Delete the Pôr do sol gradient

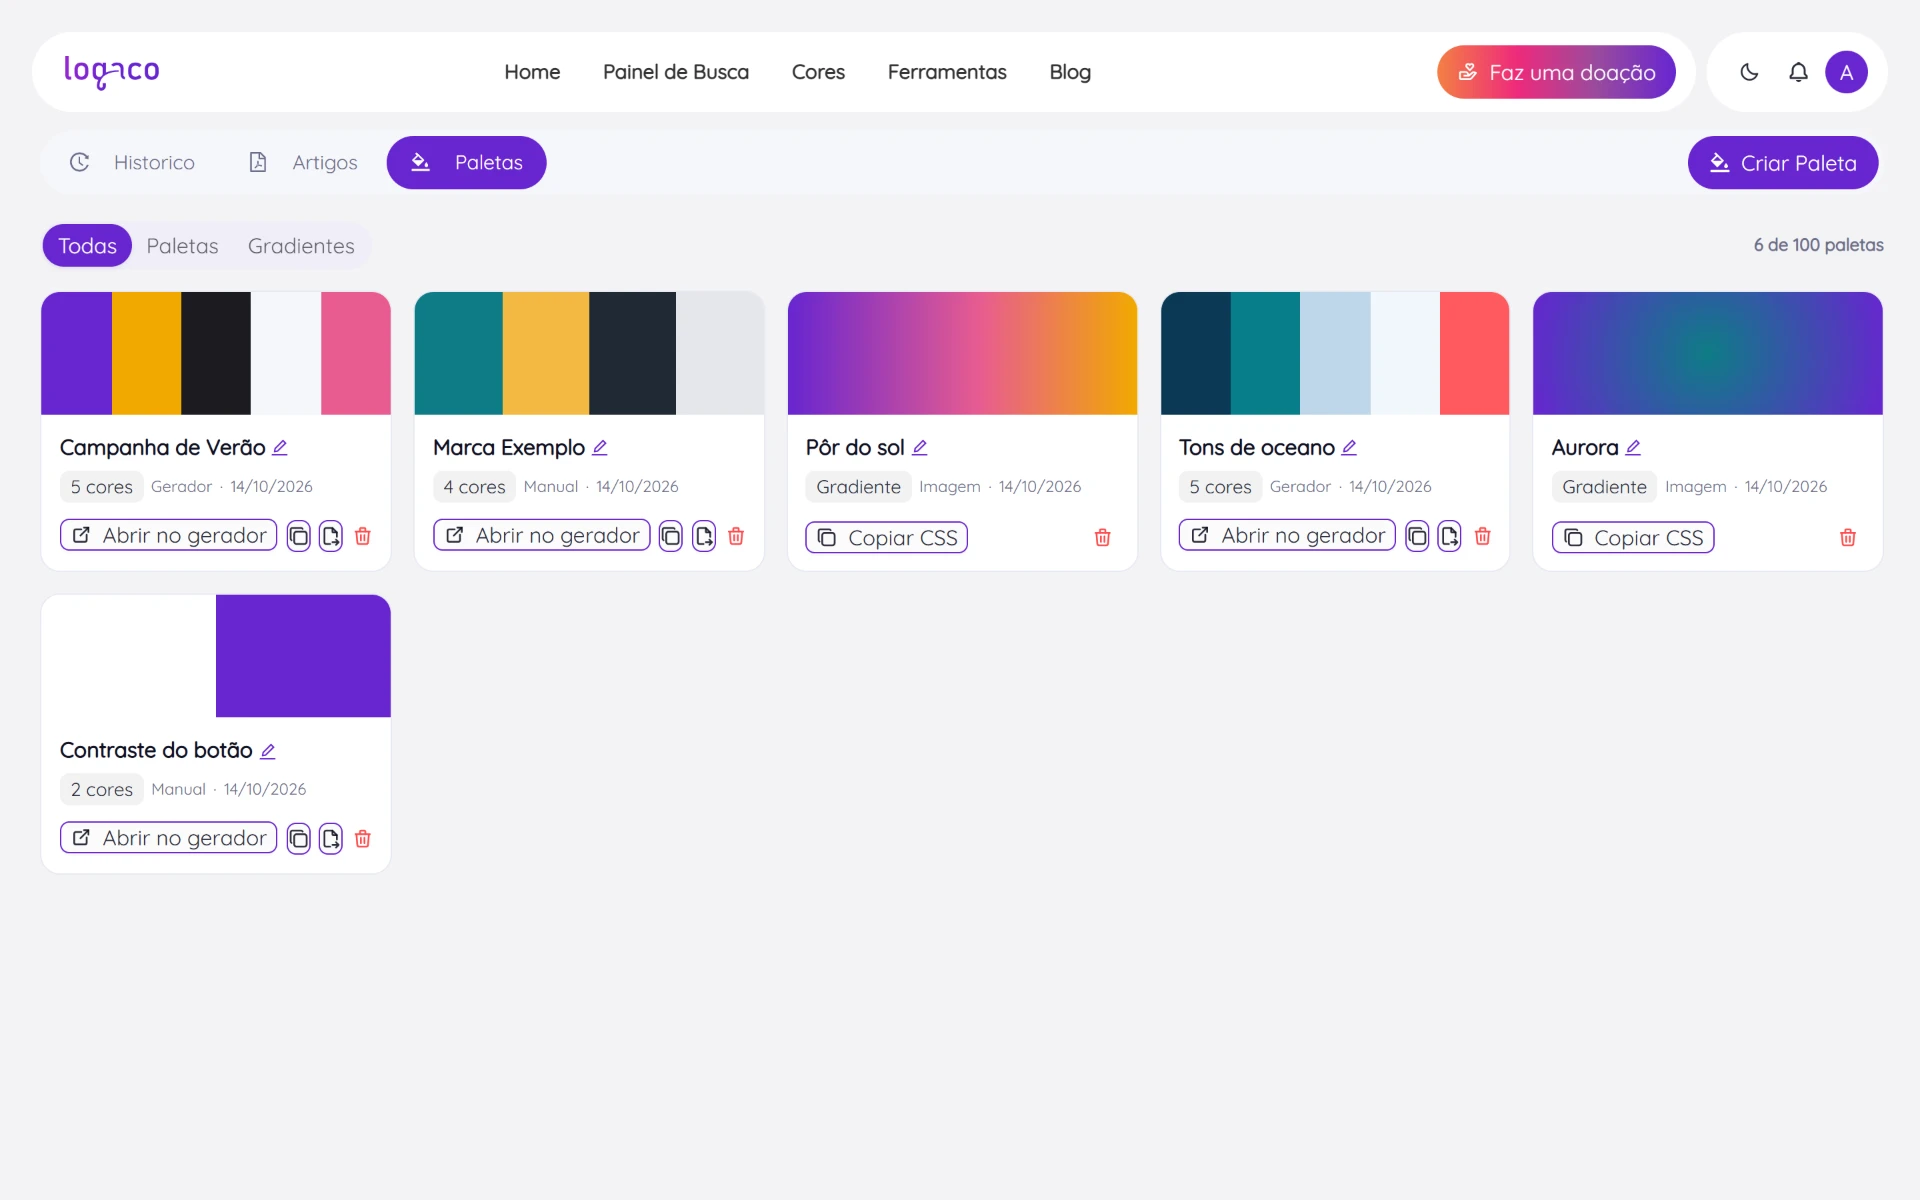pos(1103,538)
